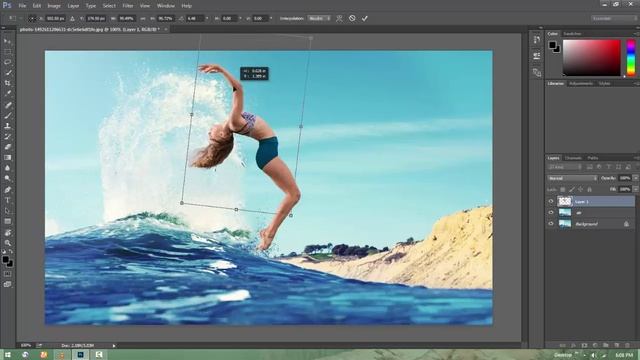
Task: Select the Healing Brush tool
Action: click(7, 105)
